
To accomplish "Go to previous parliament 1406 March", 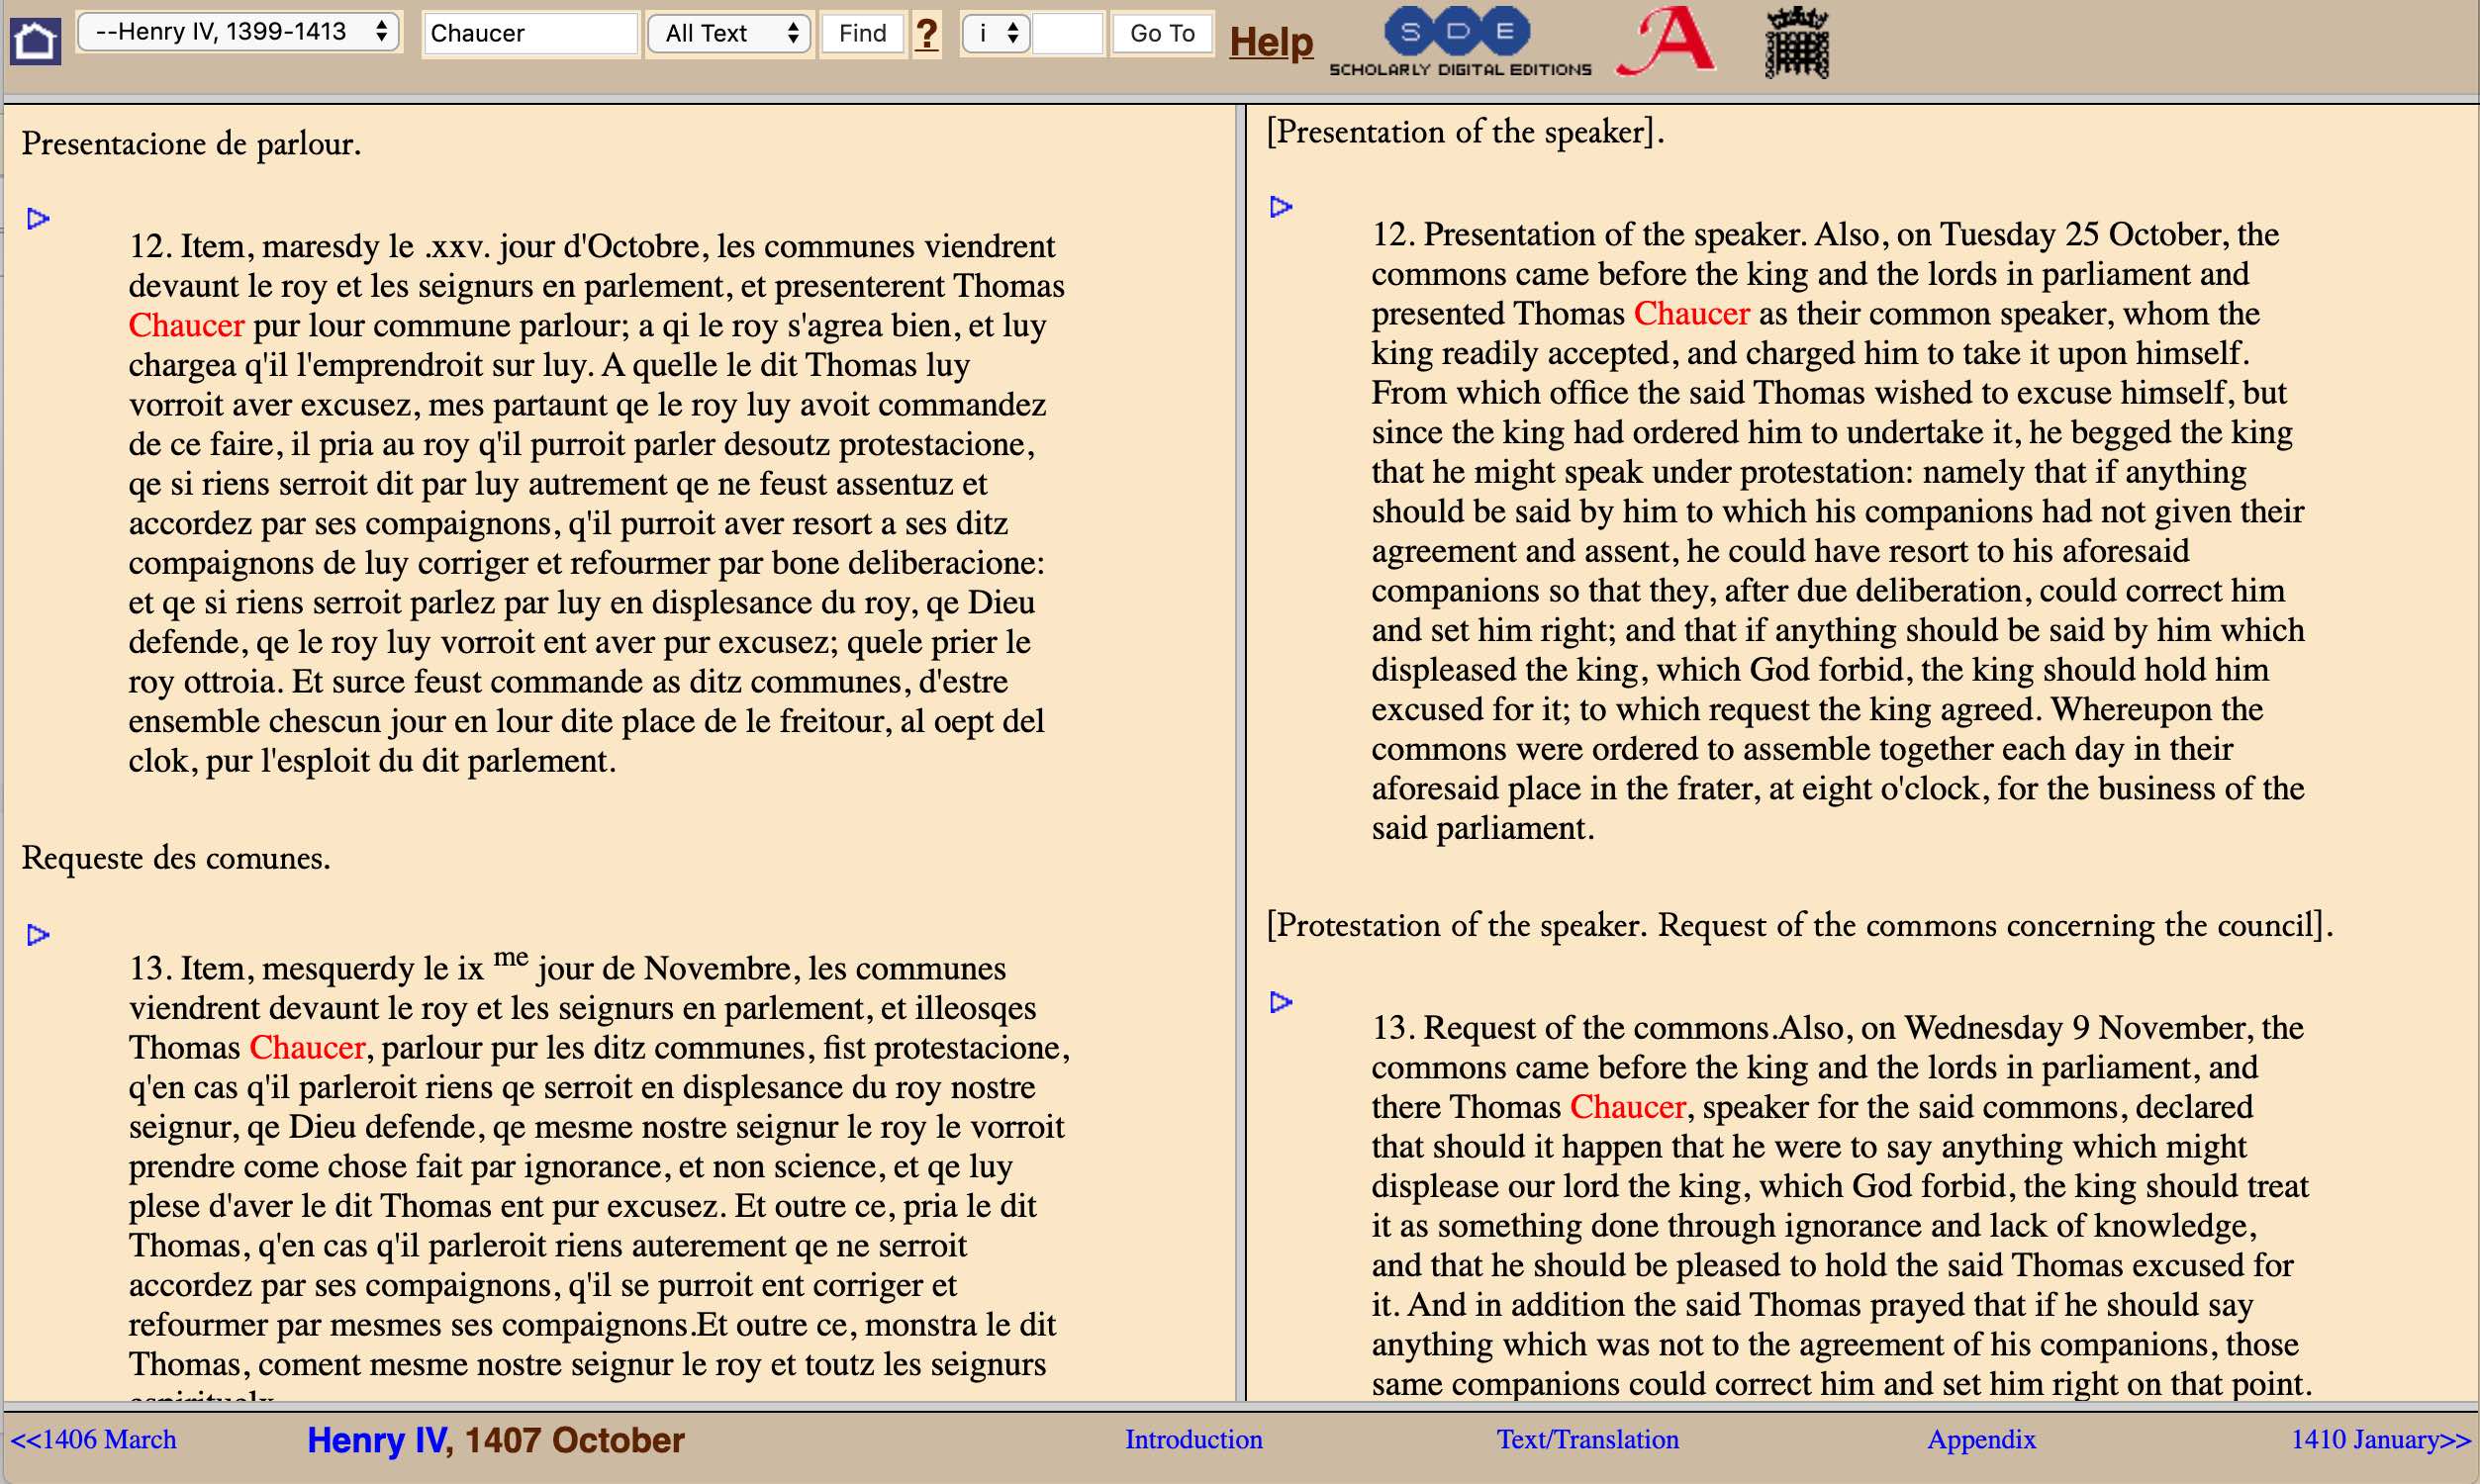I will pos(93,1439).
